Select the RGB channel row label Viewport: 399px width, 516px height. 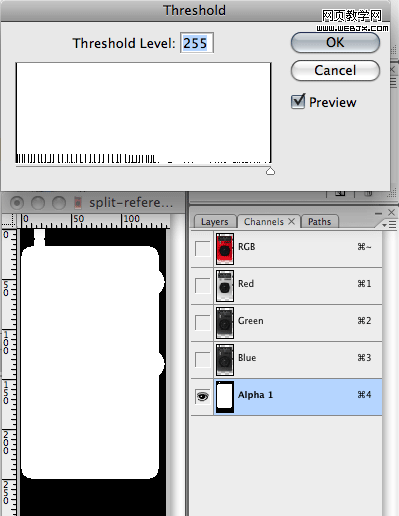(247, 247)
